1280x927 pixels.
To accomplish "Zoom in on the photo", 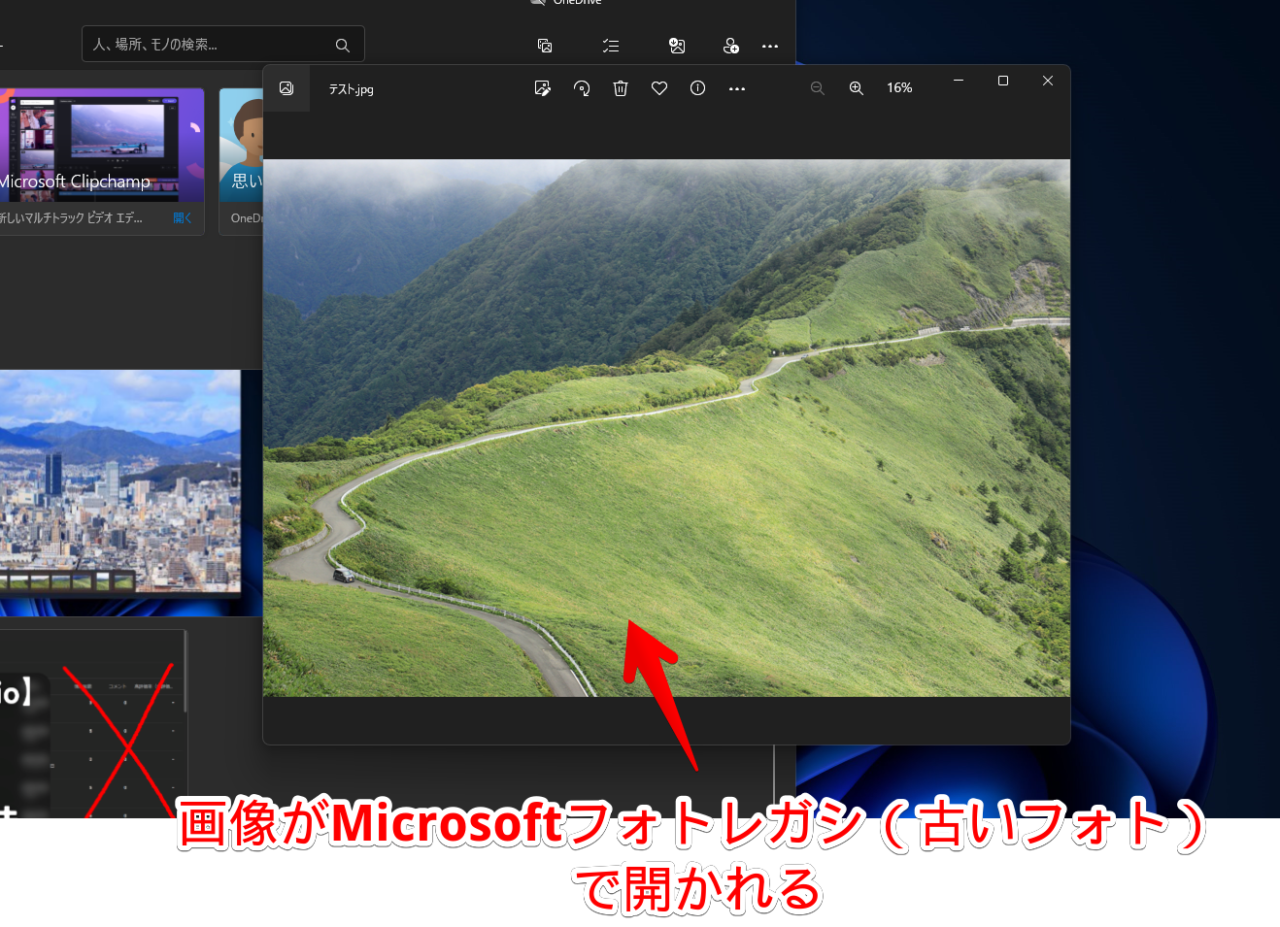I will 856,88.
